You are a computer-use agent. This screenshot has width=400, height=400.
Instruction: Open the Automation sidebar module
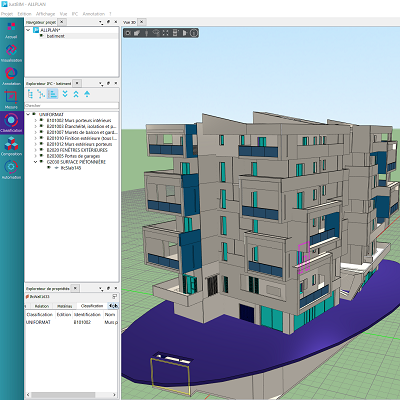click(11, 170)
